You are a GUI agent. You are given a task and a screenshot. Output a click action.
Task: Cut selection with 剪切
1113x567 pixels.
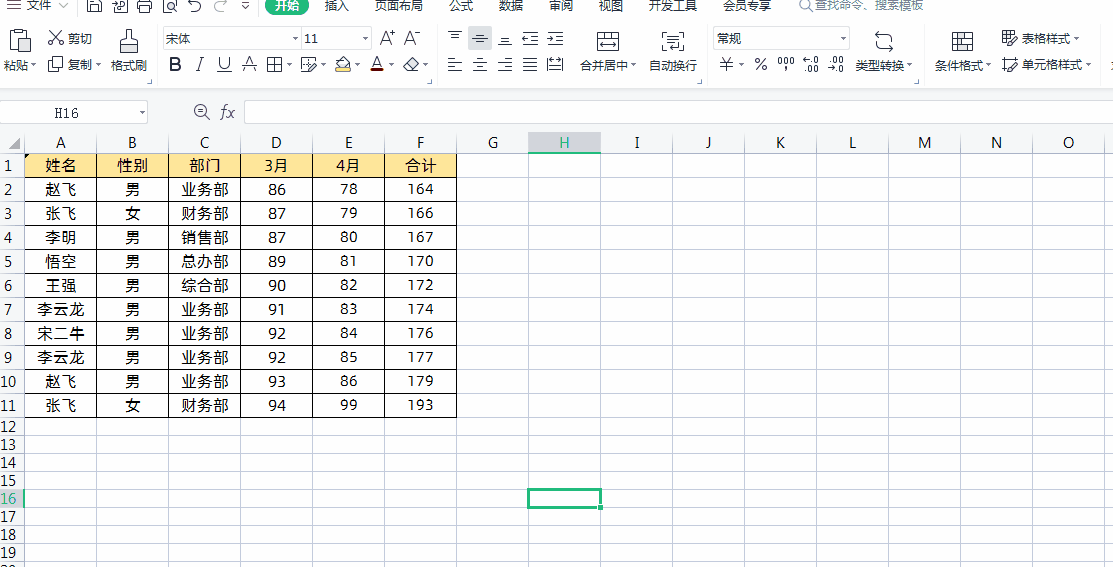click(70, 38)
